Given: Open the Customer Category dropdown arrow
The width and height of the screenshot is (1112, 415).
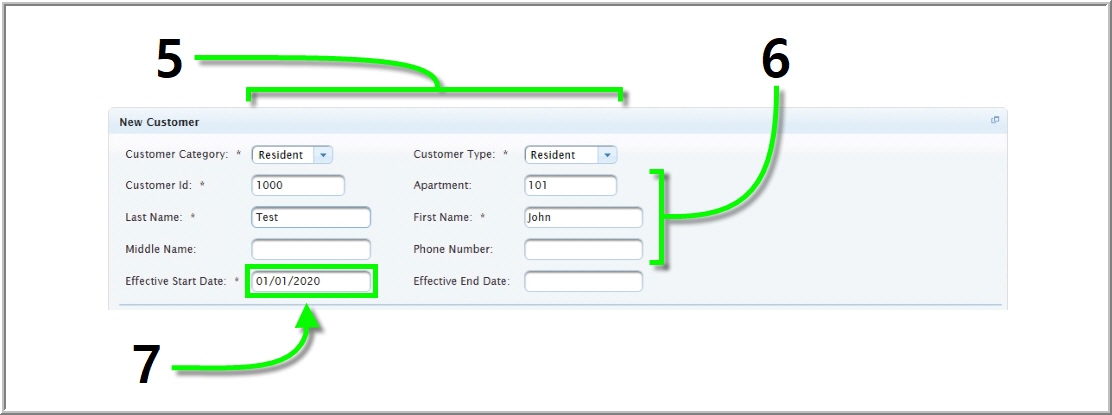Looking at the screenshot, I should pos(322,155).
